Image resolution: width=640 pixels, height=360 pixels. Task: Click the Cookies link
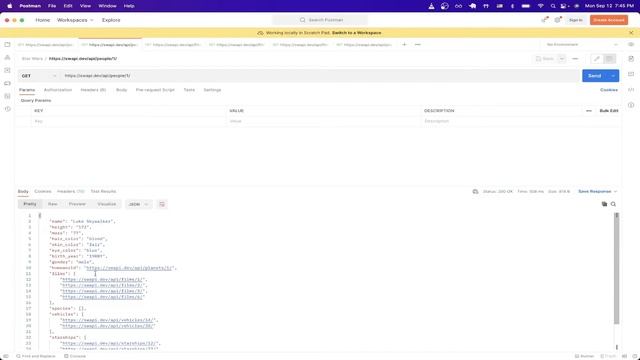pyautogui.click(x=609, y=90)
